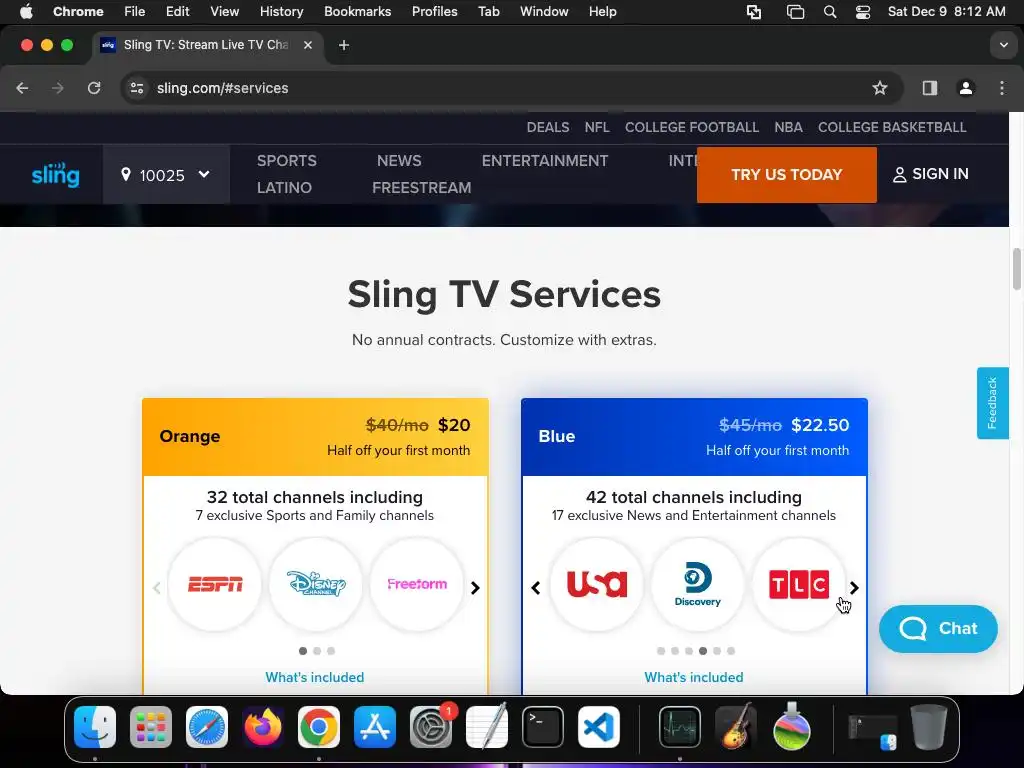Click SIGN IN link
The height and width of the screenshot is (768, 1024).
[931, 174]
